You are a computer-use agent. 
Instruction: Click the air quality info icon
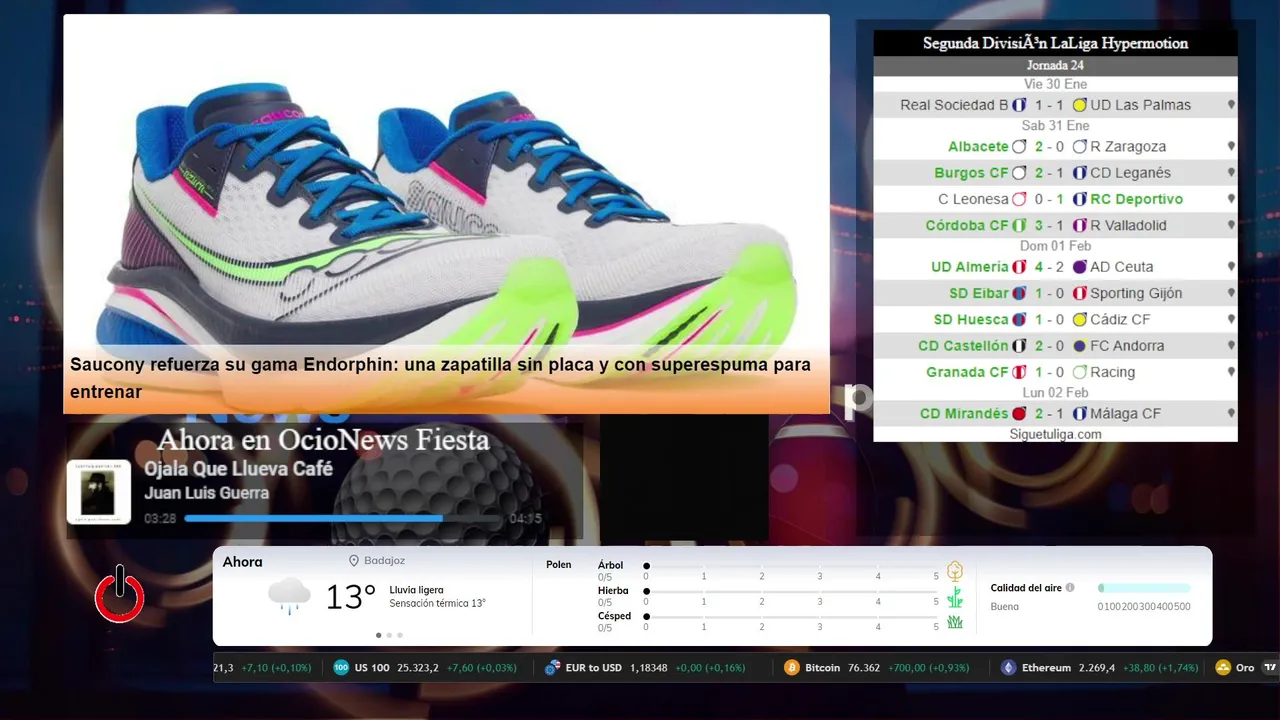point(1070,588)
